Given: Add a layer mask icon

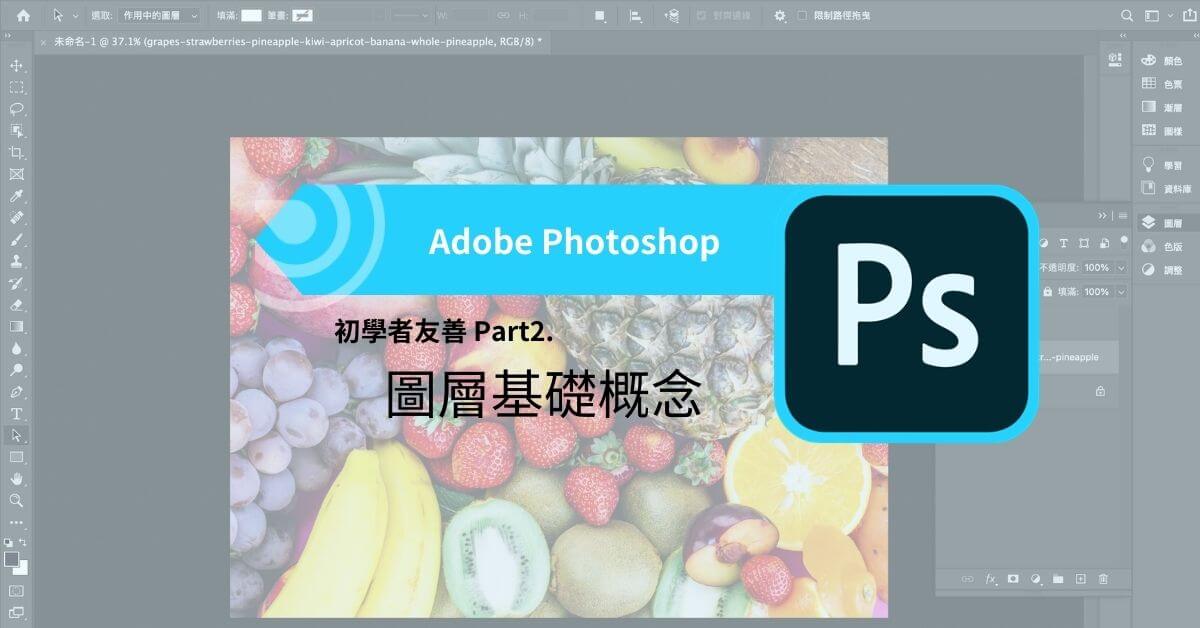Looking at the screenshot, I should coord(1013,578).
